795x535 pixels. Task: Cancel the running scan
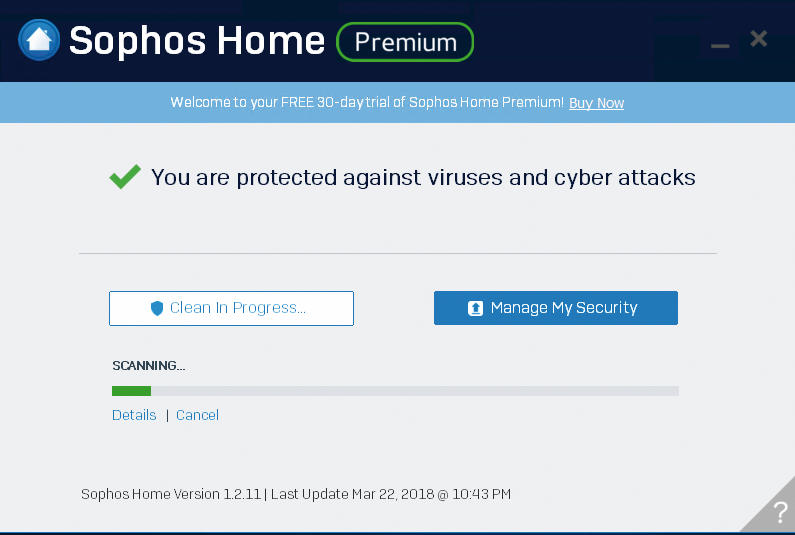[197, 415]
